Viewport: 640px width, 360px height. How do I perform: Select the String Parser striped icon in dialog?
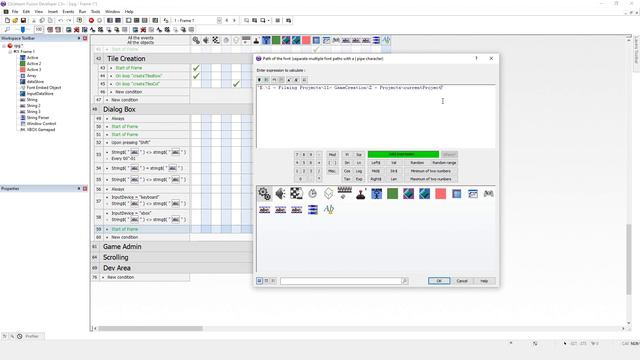313,210
